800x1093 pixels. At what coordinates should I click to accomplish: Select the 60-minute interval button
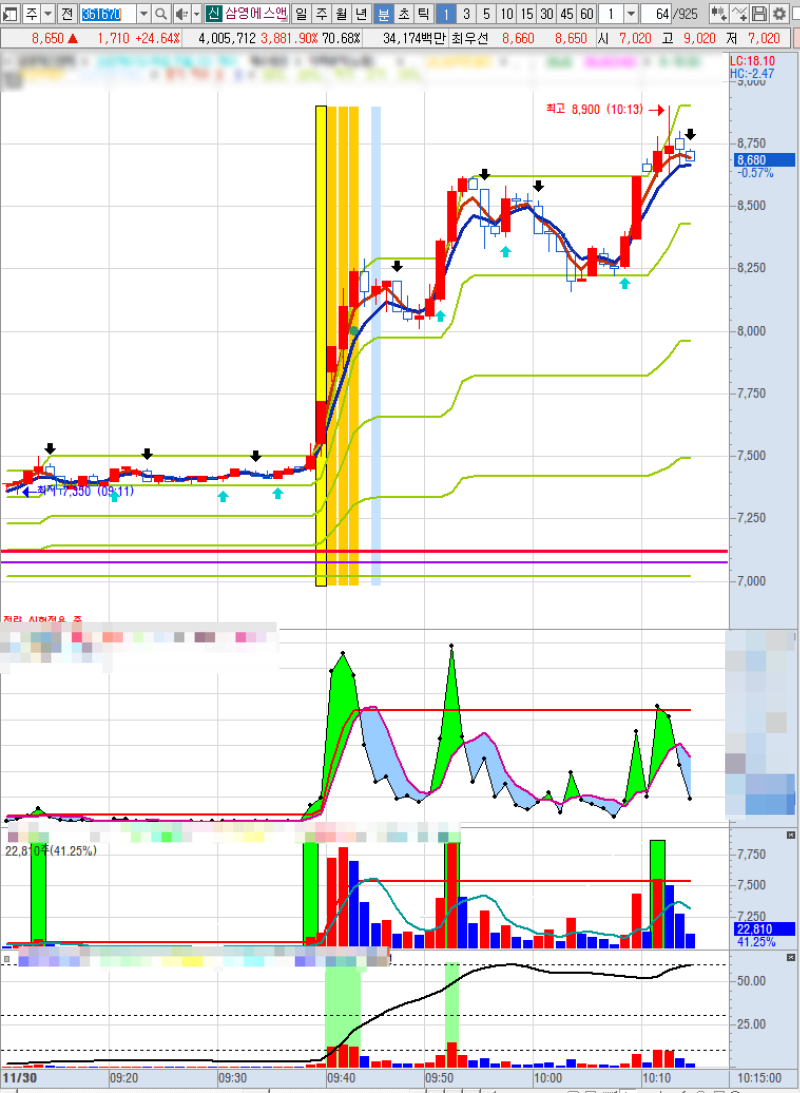click(587, 13)
